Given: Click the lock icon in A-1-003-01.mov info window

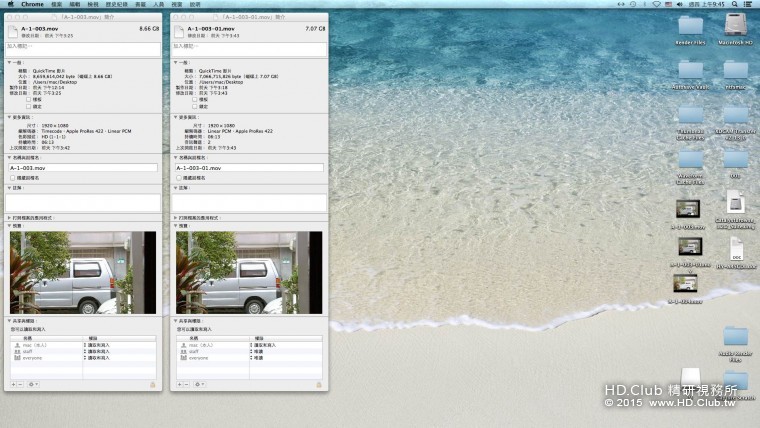Looking at the screenshot, I should pos(319,383).
